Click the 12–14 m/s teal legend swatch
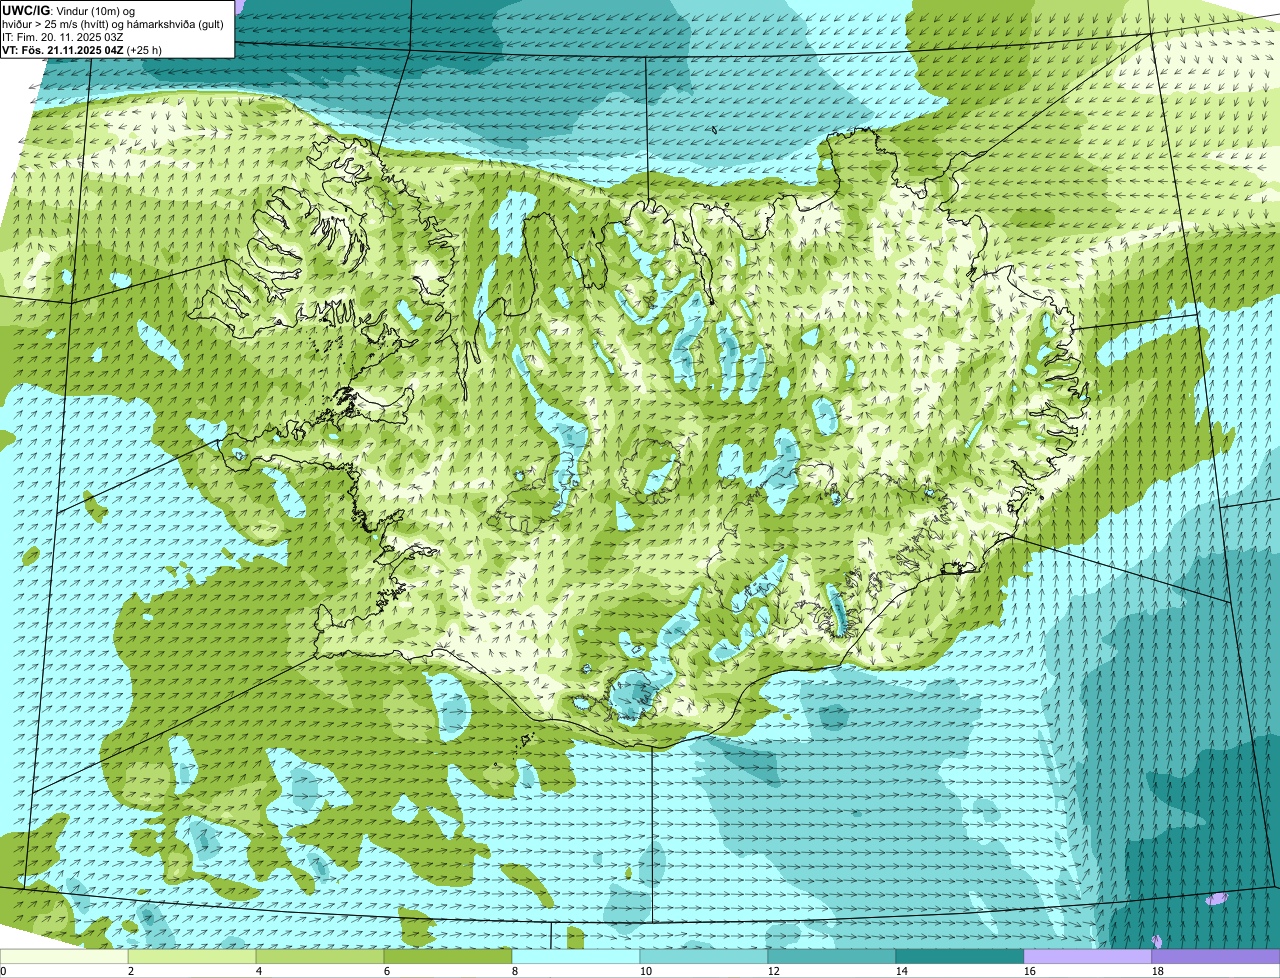The height and width of the screenshot is (978, 1280). 832,957
